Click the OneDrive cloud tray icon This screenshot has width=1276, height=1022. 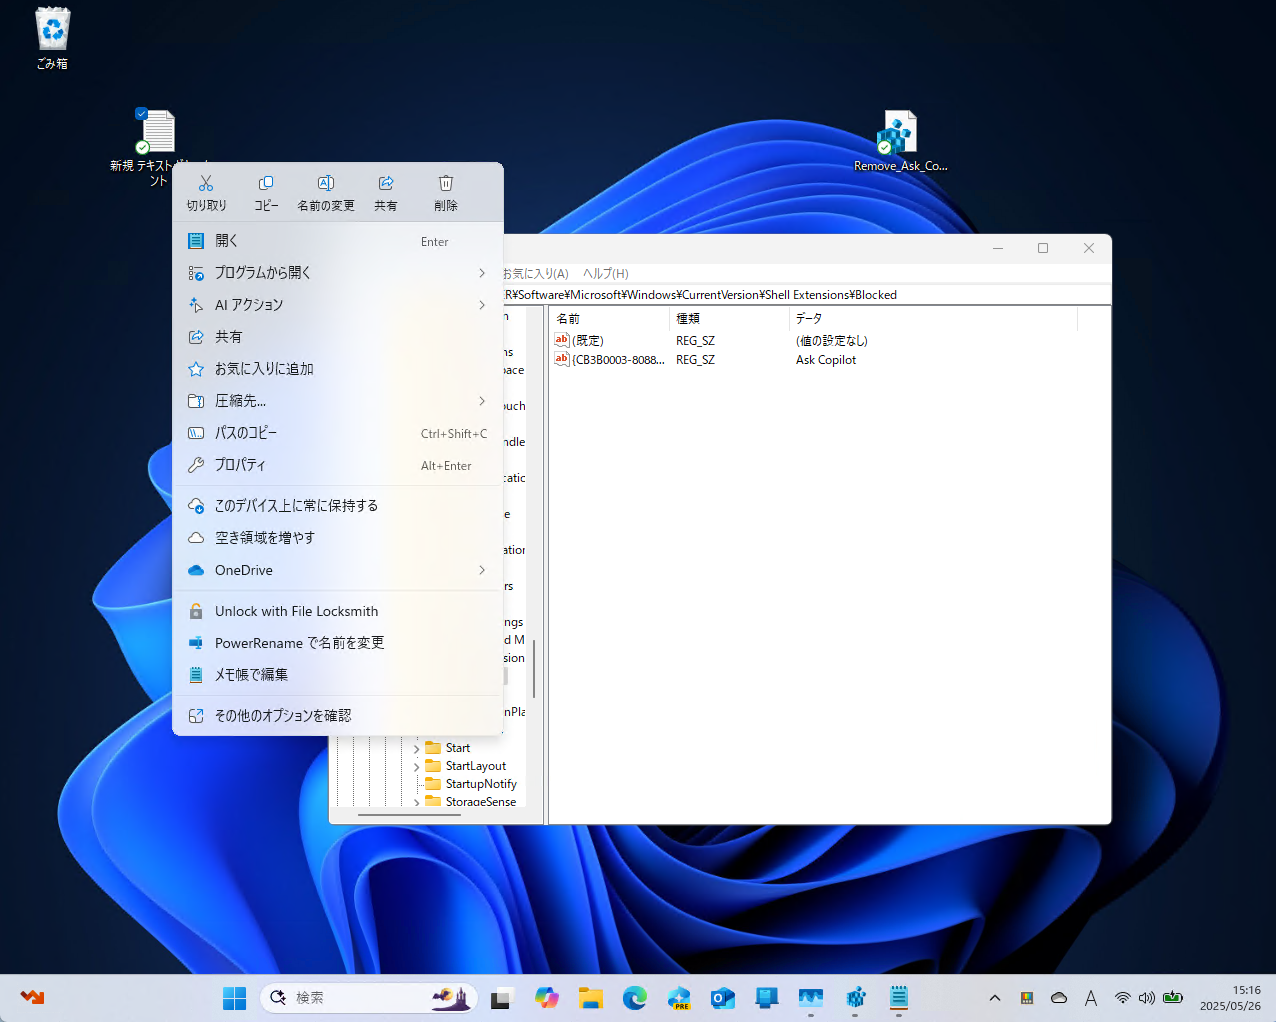[x=1059, y=998]
